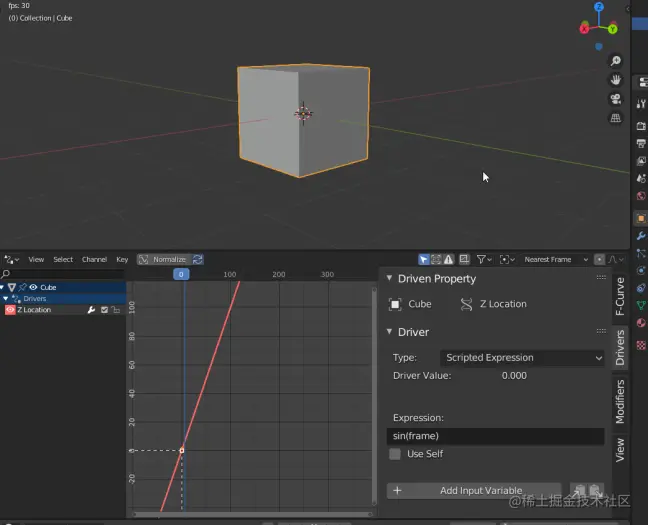Open the World properties globe icon
The width and height of the screenshot is (648, 525).
coord(641,196)
